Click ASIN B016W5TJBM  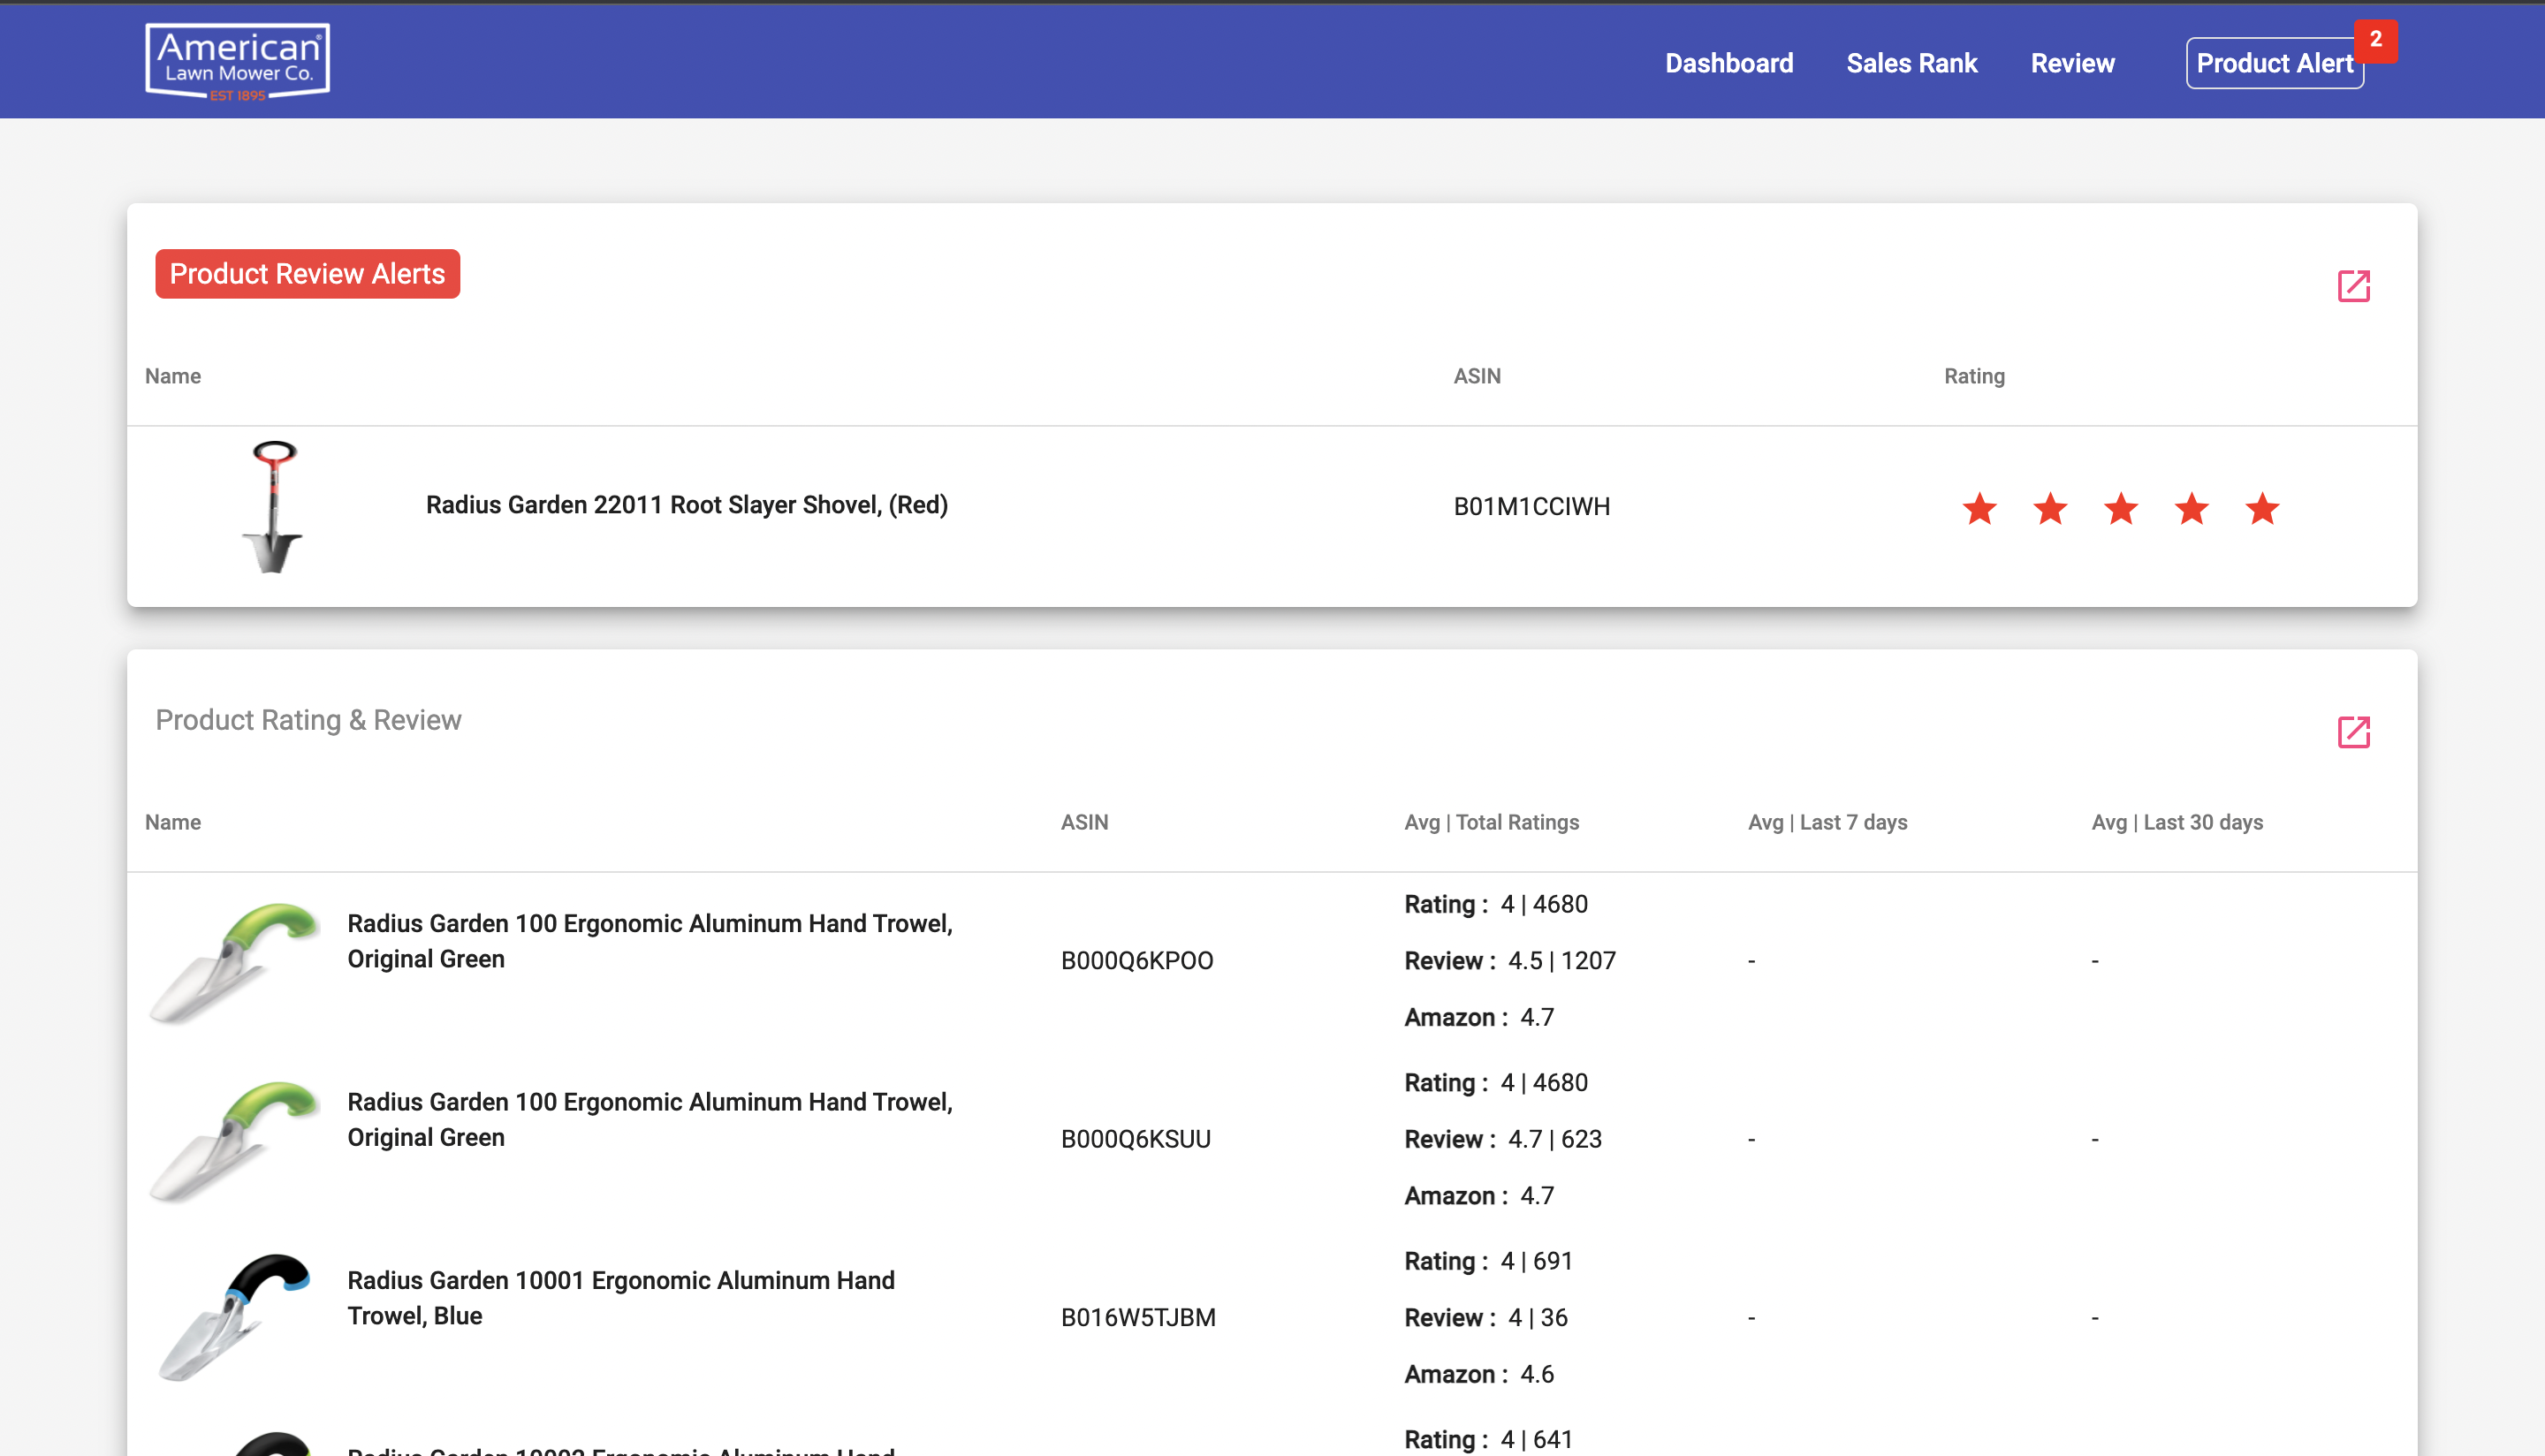1138,1318
